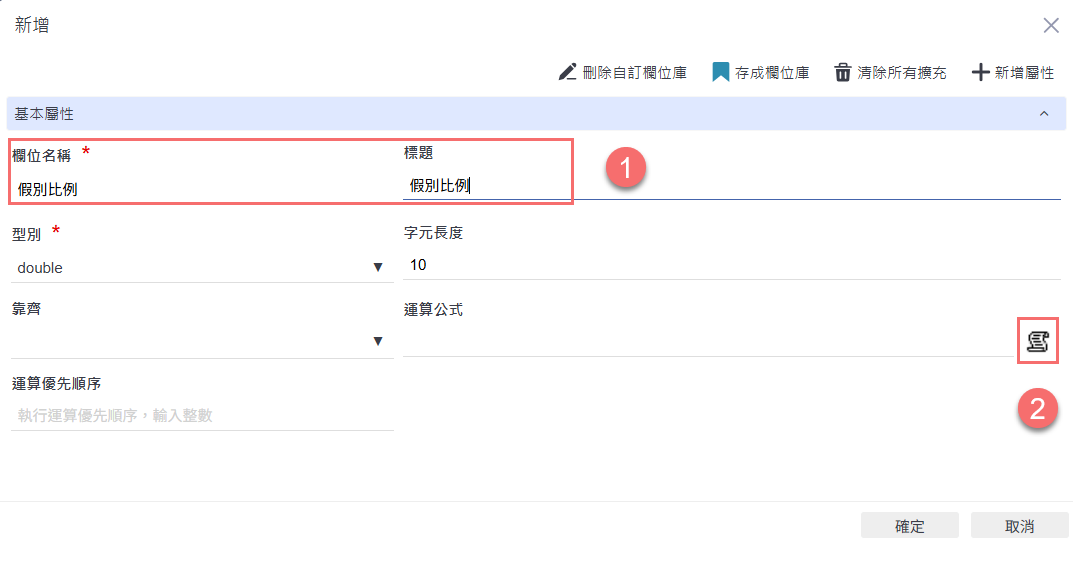This screenshot has width=1073, height=565.
Task: Expand the 靠齊 alignment dropdown arrow
Action: (378, 341)
